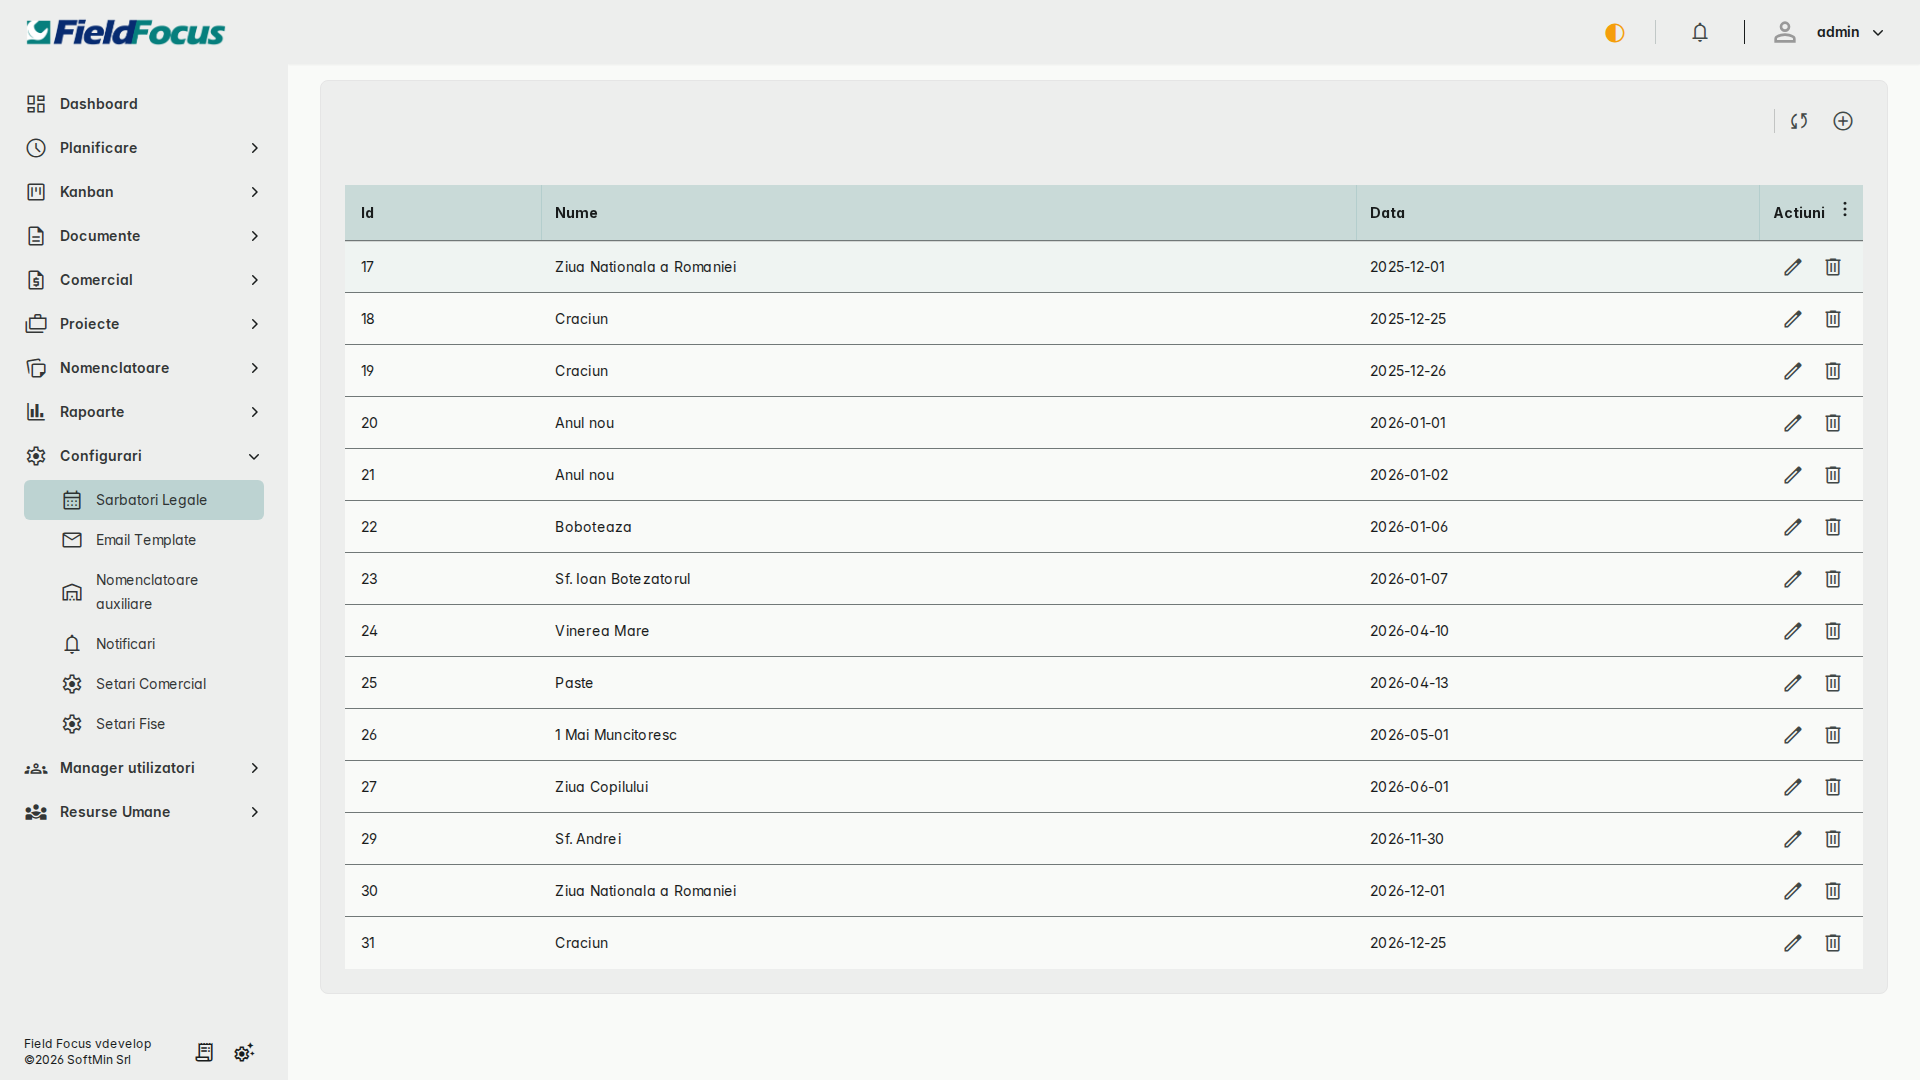Delete the Vinerea Mare row
The width and height of the screenshot is (1920, 1080).
[x=1832, y=631]
